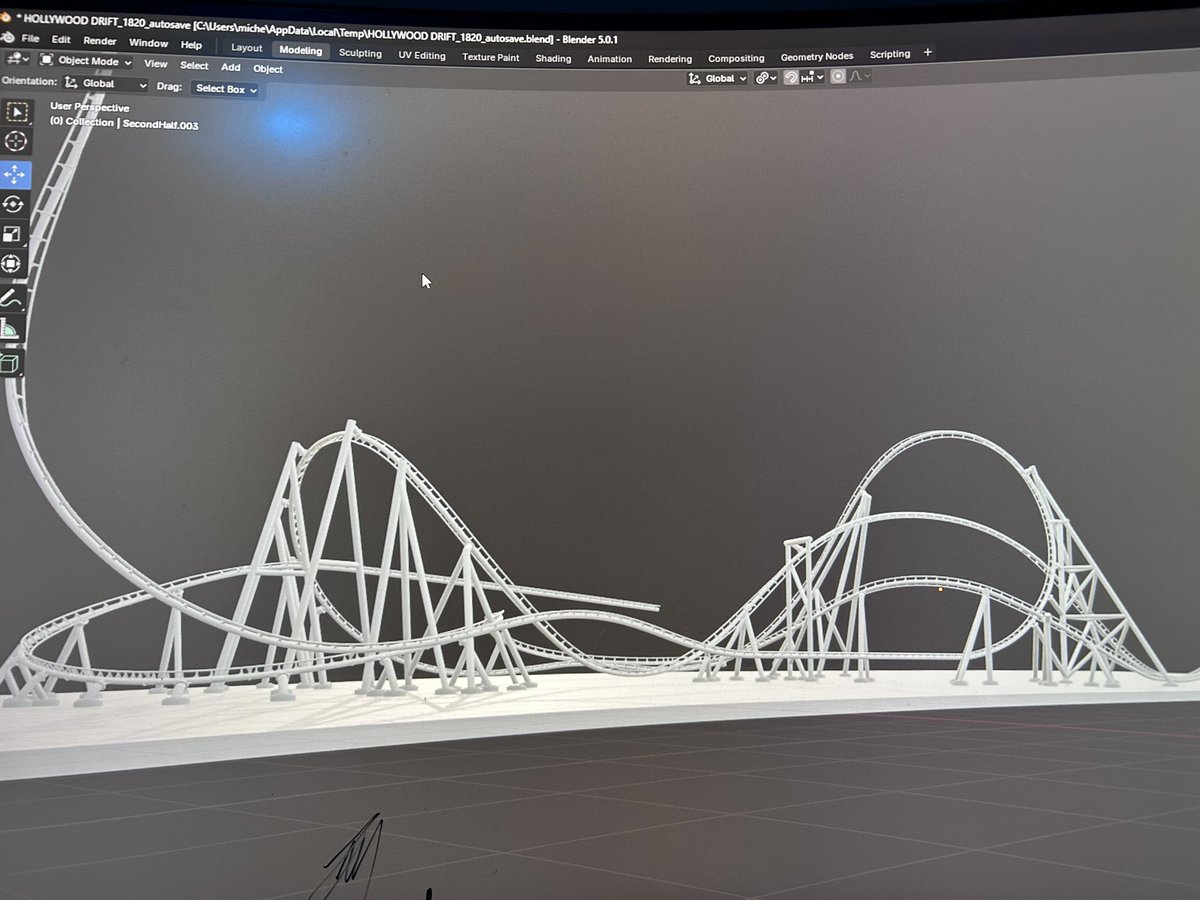Click the Blender logo icon

[x=8, y=37]
